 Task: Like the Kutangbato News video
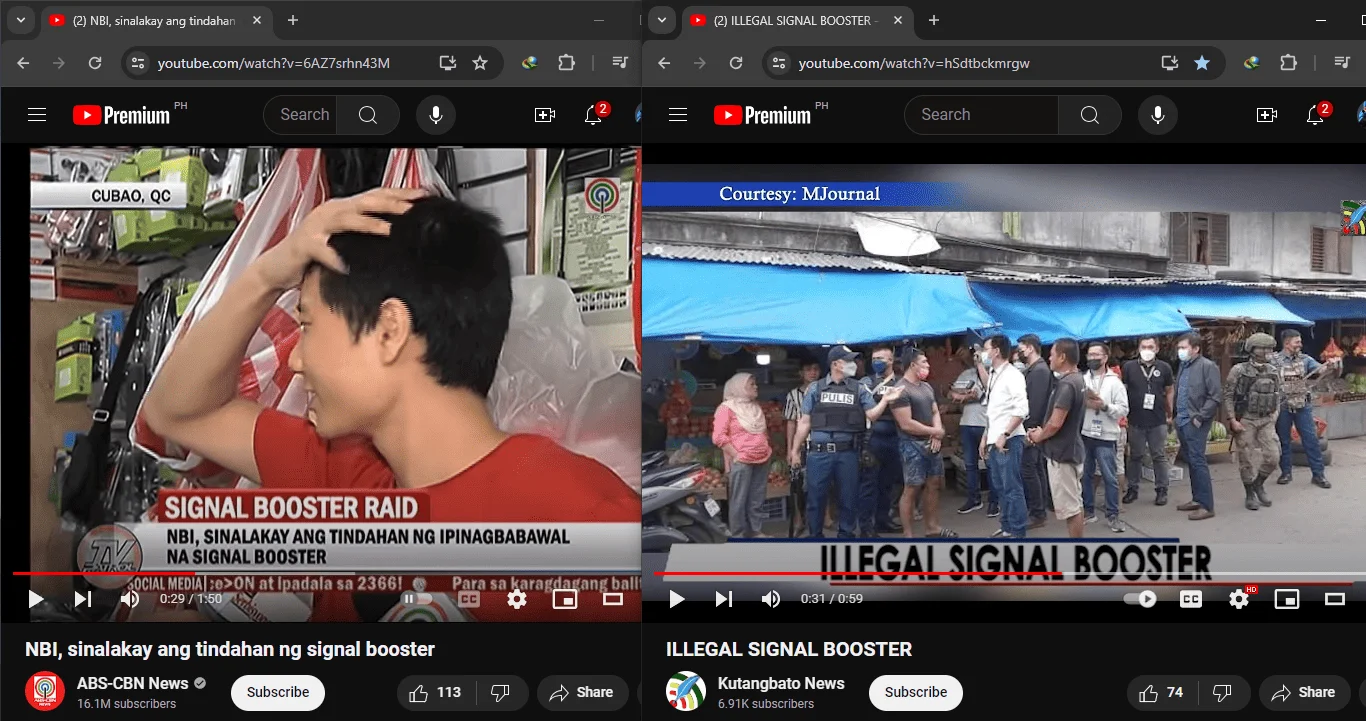[1164, 692]
